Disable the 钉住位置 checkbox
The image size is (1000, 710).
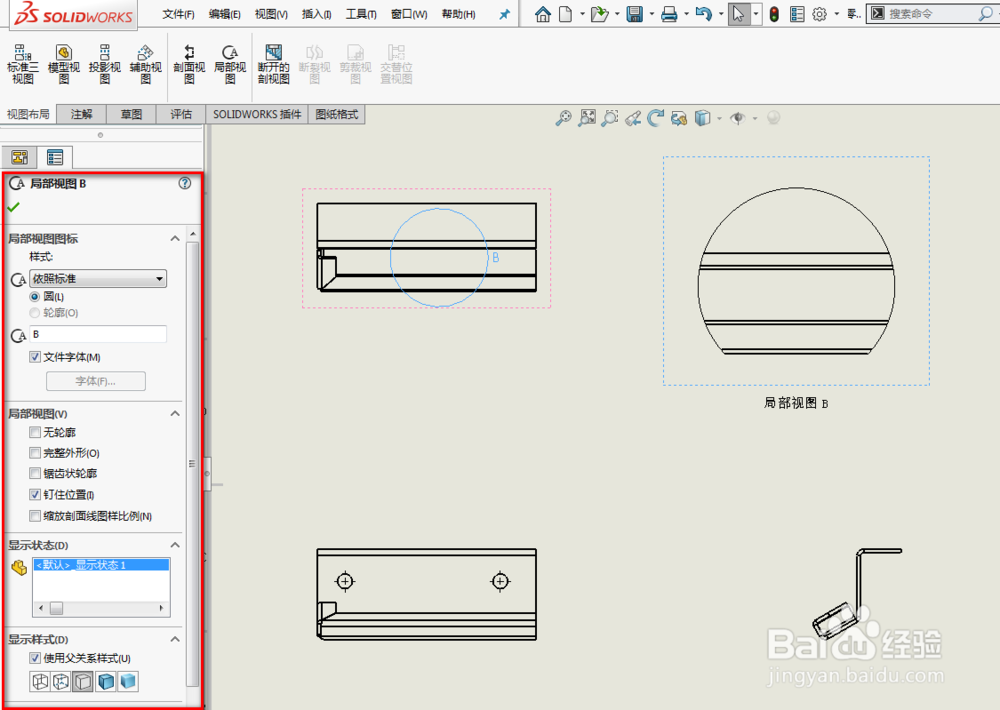(x=35, y=494)
